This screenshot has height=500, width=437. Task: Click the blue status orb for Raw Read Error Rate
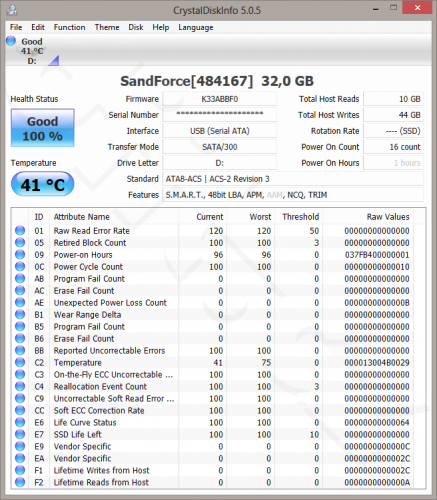coord(20,231)
